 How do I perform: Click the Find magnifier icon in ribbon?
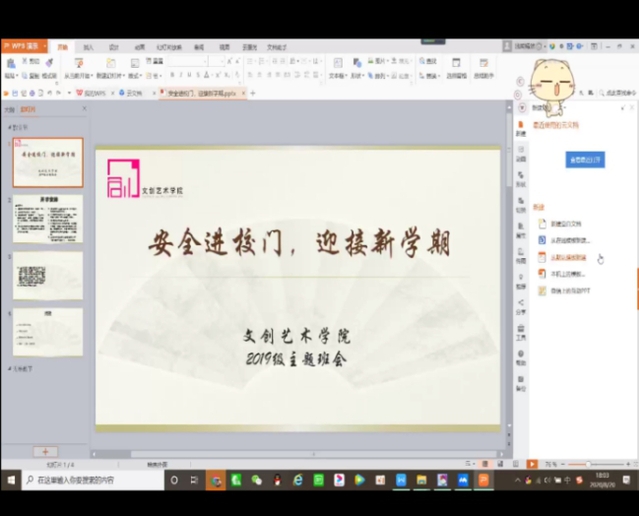(423, 61)
